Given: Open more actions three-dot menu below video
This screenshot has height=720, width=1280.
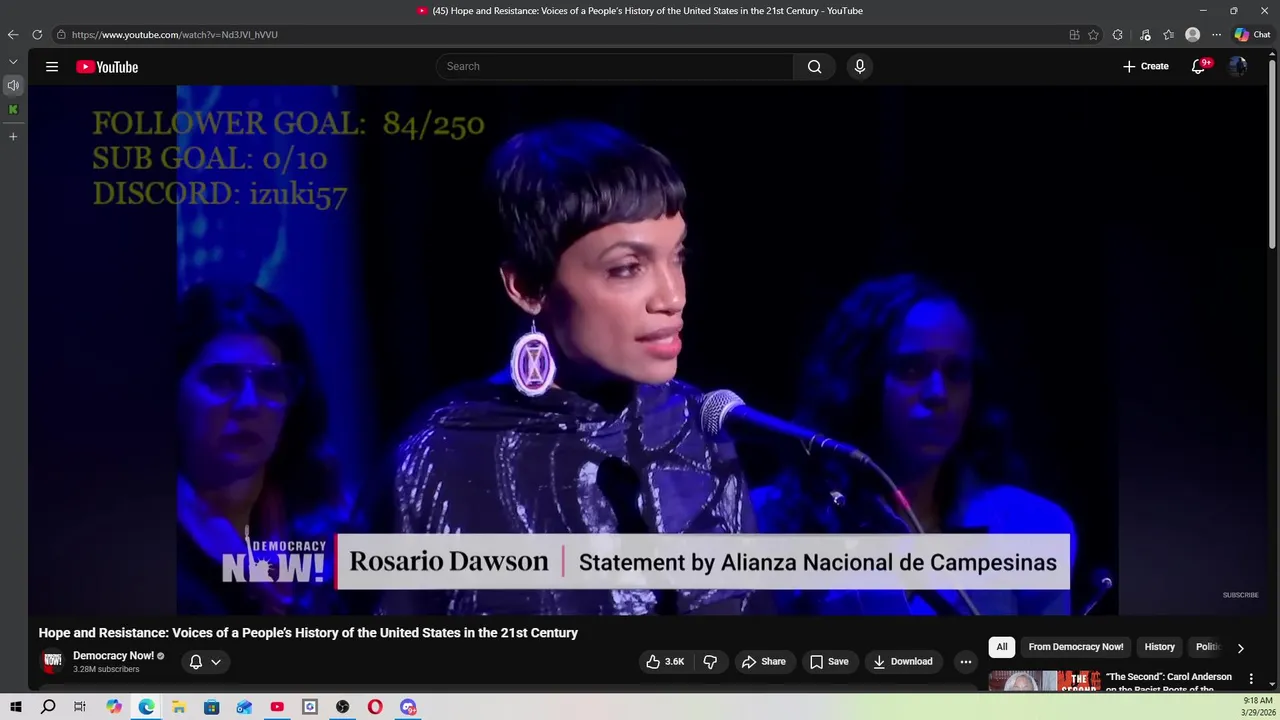Looking at the screenshot, I should pos(966,661).
